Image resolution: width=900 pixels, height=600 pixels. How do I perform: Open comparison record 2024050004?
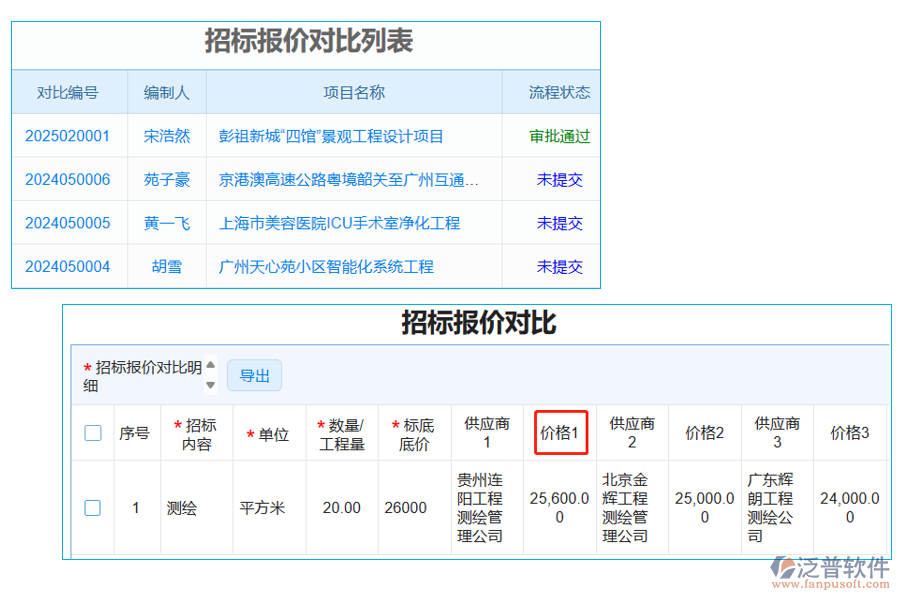click(68, 267)
